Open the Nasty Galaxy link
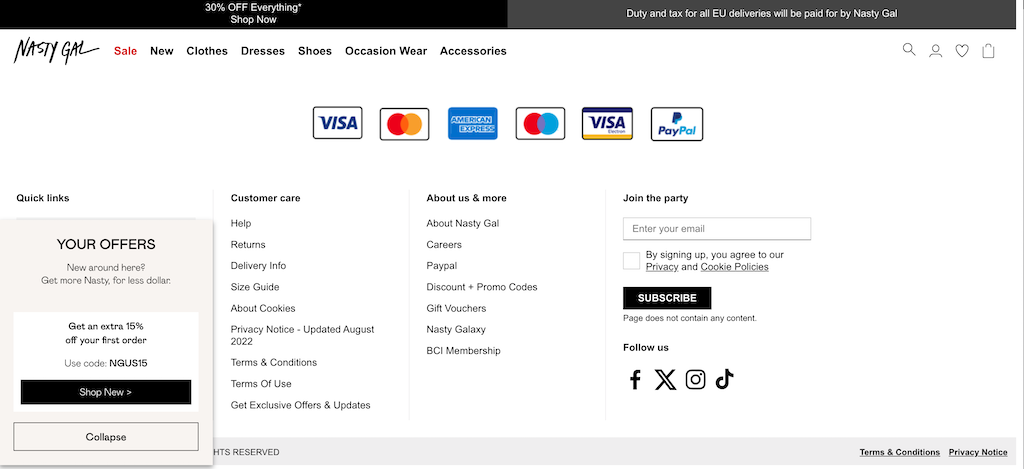Viewport: 1024px width, 469px height. pos(456,330)
